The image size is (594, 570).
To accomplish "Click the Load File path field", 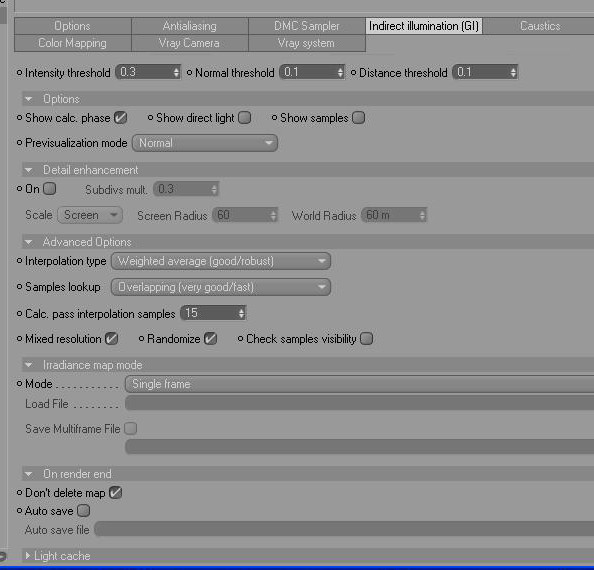I will tap(360, 403).
